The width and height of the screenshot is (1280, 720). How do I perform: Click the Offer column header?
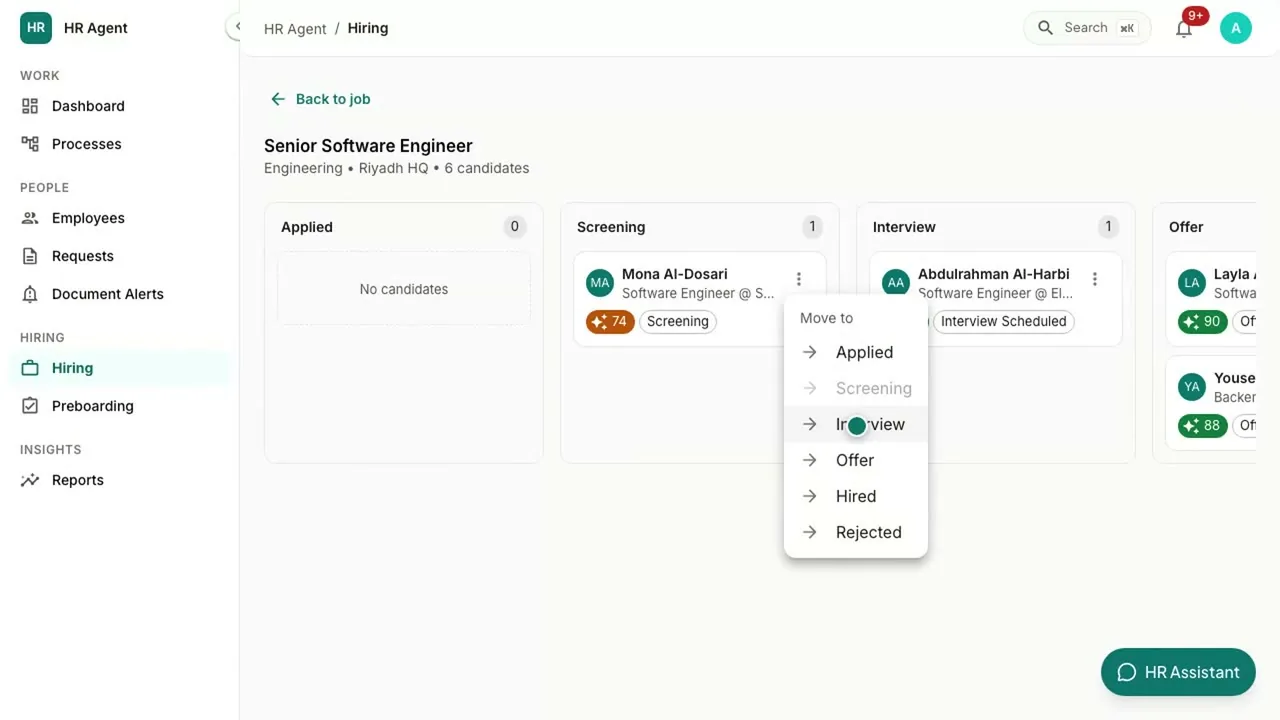(1186, 227)
